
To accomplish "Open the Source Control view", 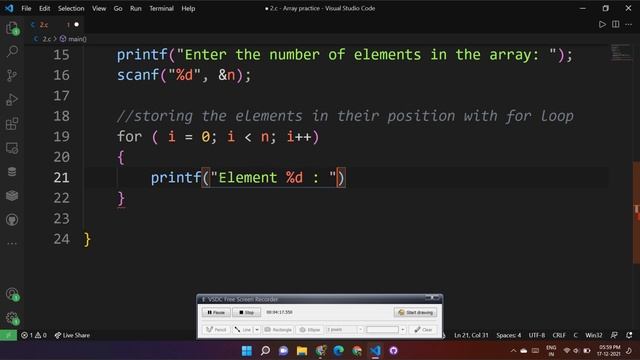I will pyautogui.click(x=12, y=76).
